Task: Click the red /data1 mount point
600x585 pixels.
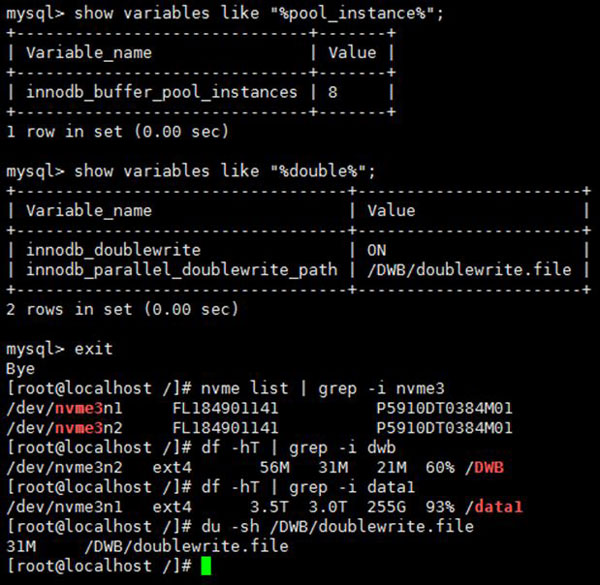Action: pos(494,507)
